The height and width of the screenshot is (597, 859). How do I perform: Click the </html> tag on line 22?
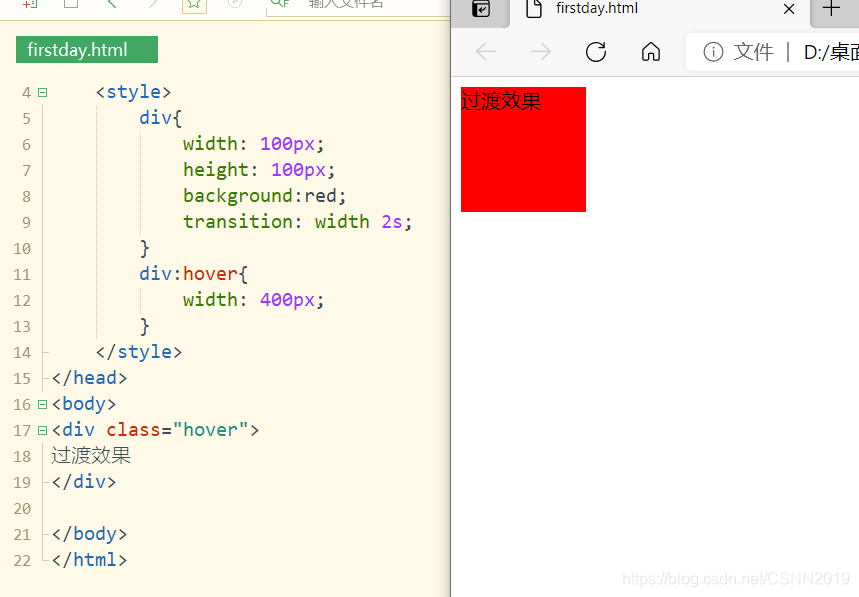[x=89, y=560]
